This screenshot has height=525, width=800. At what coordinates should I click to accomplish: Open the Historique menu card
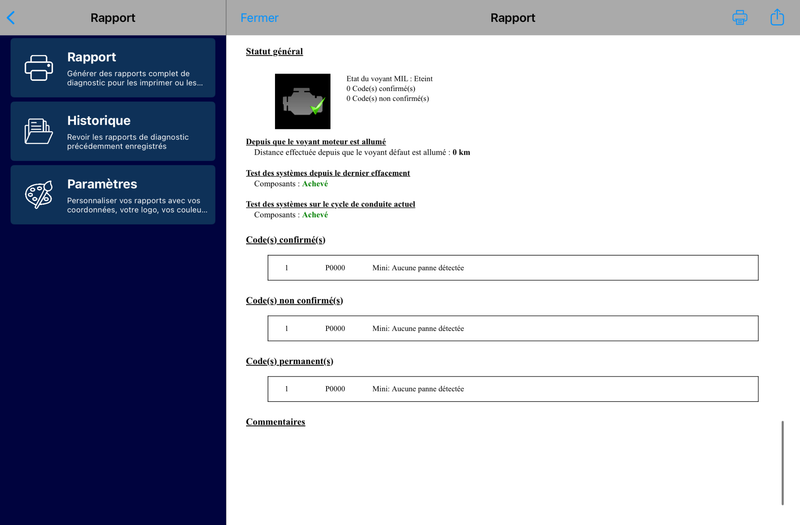[113, 131]
